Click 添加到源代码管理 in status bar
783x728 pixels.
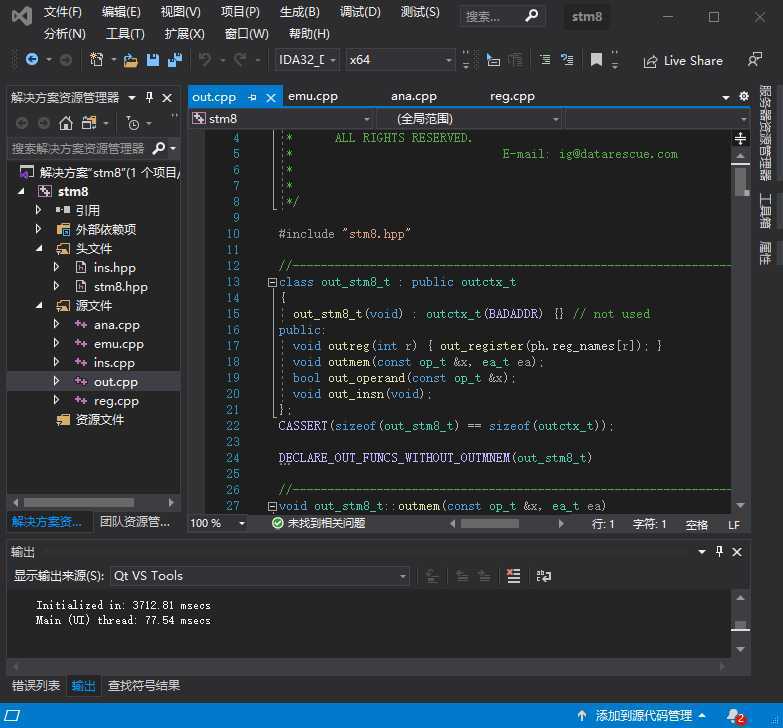coord(644,716)
